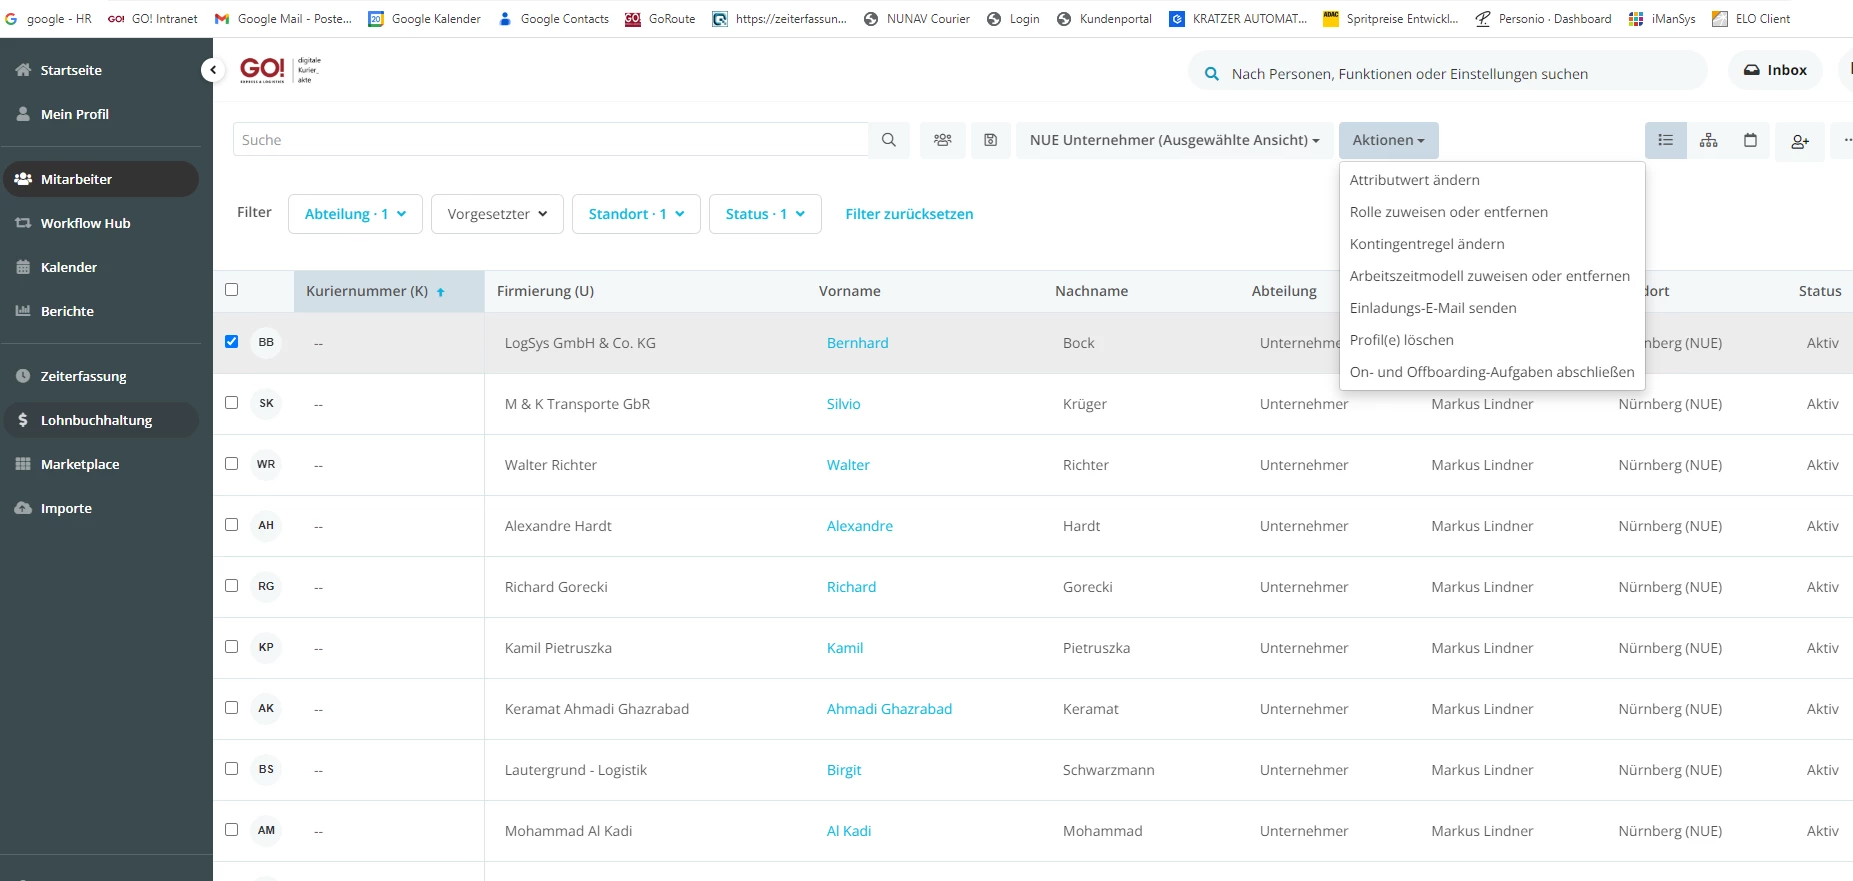This screenshot has width=1853, height=881.
Task: Collapse the sidebar with the arrow button
Action: point(212,69)
